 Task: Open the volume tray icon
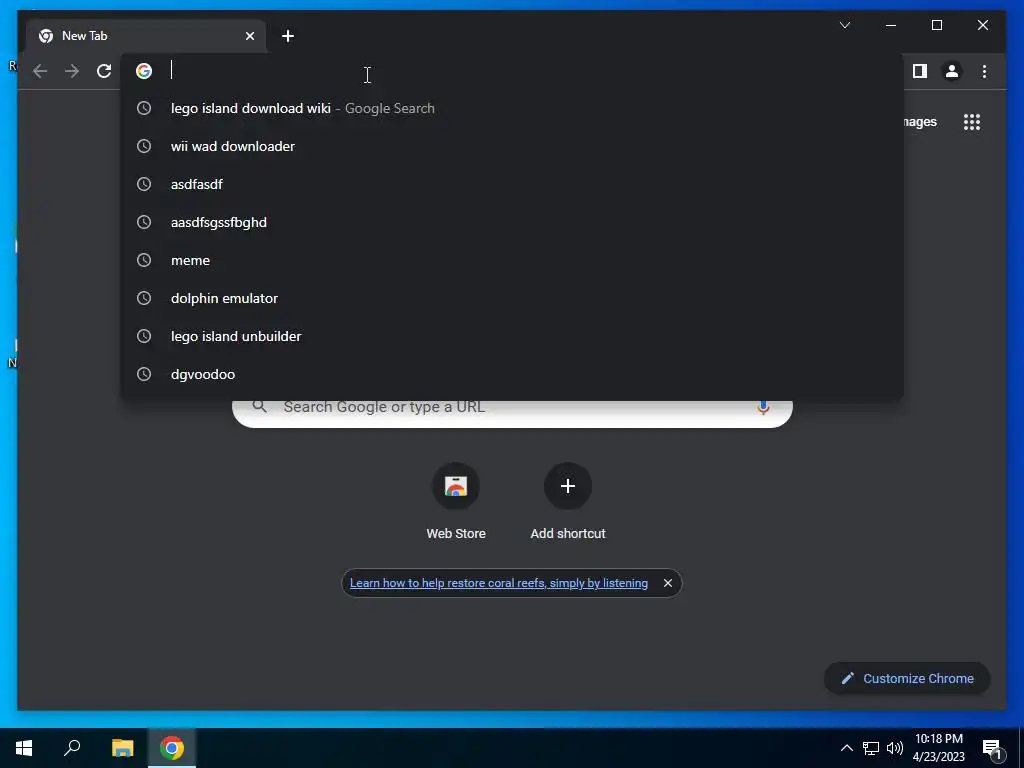click(895, 748)
